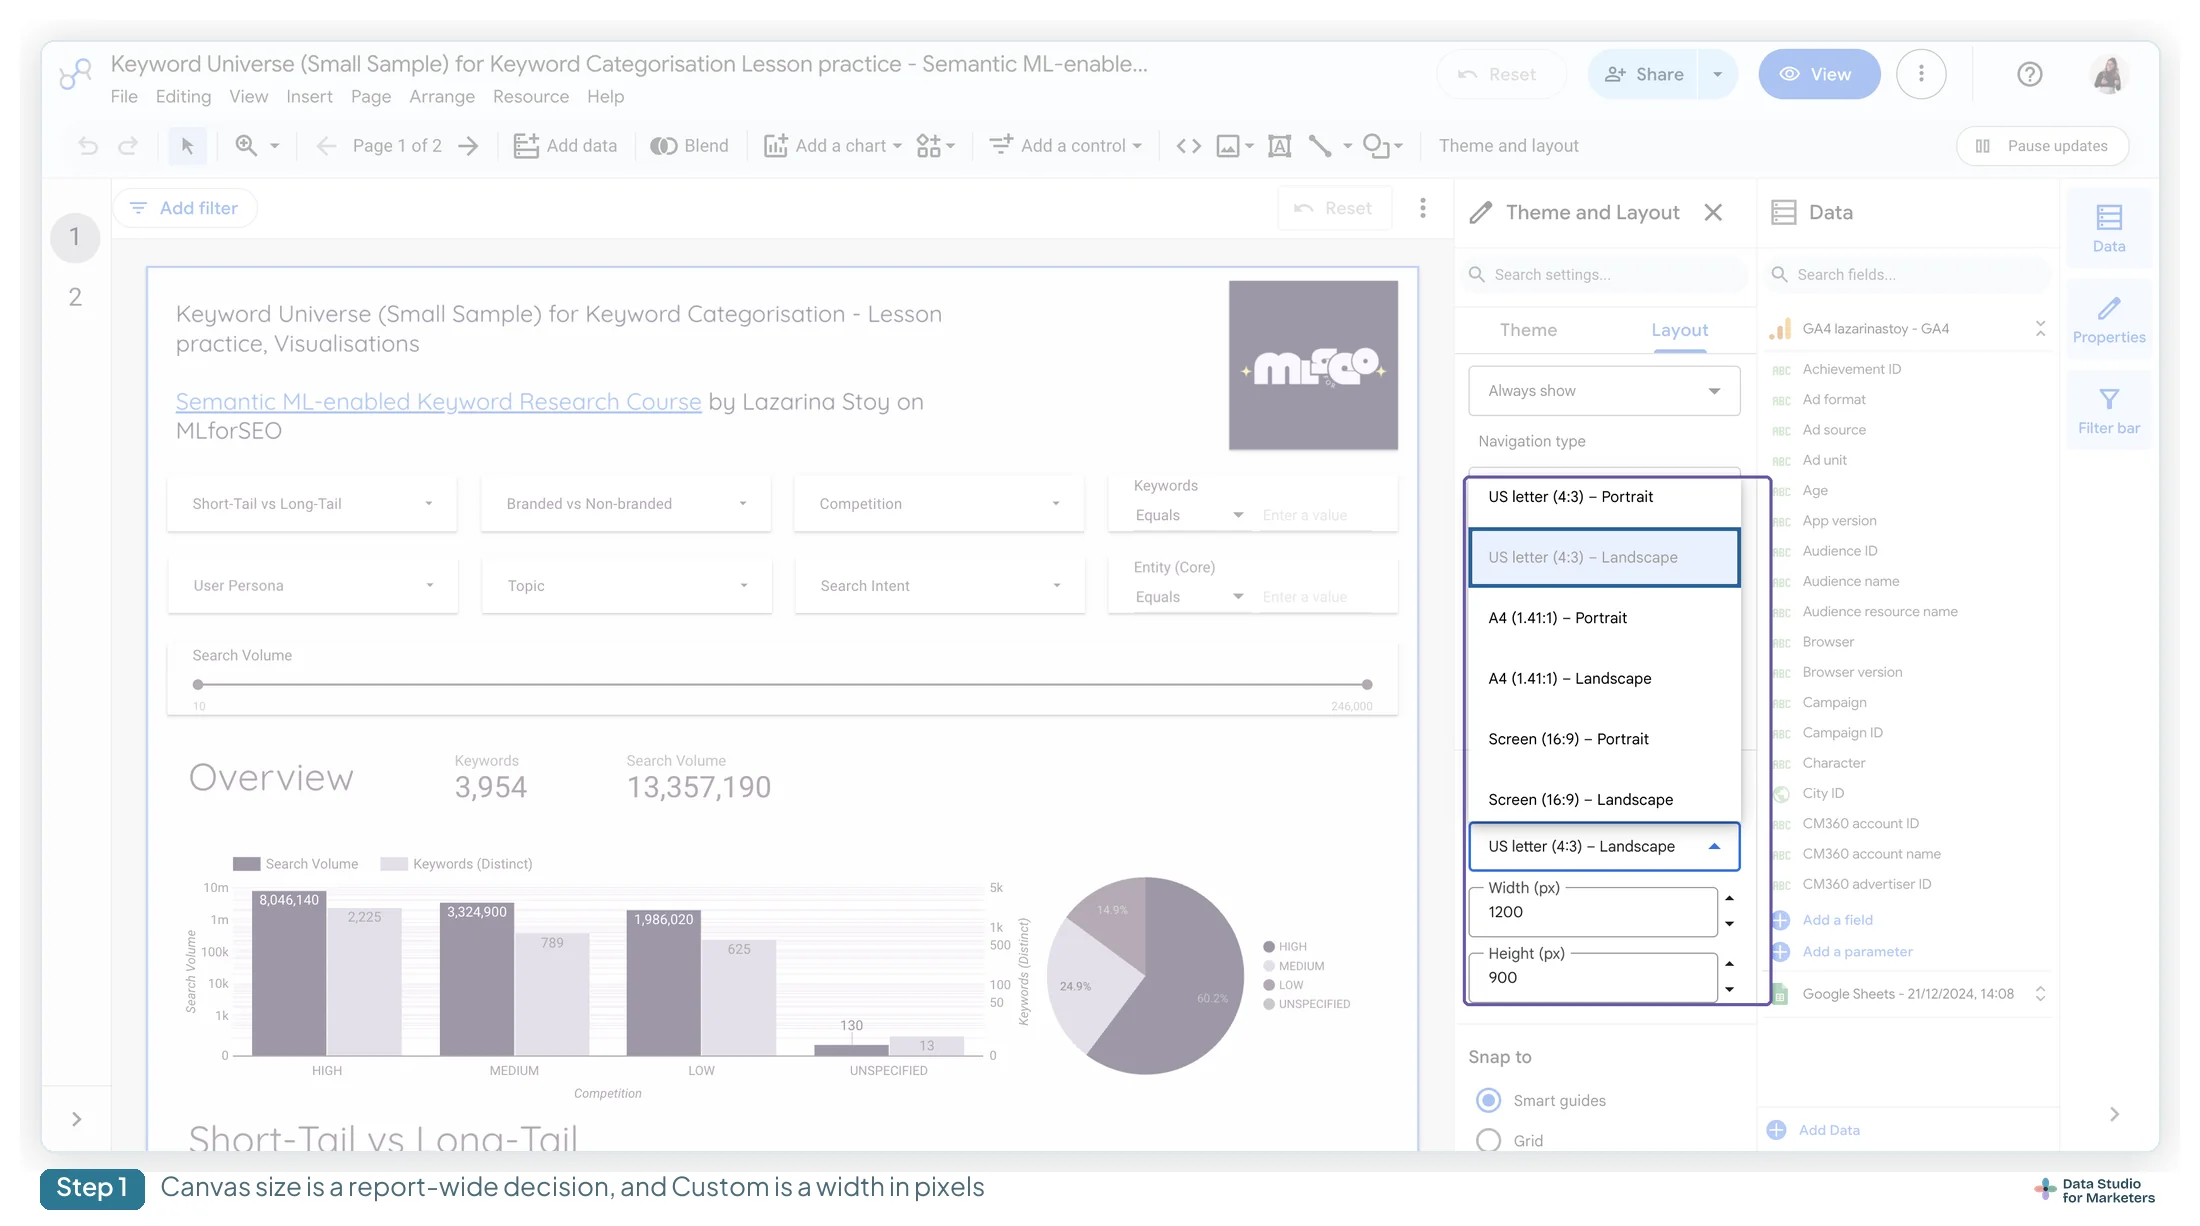The height and width of the screenshot is (1226, 2200).
Task: Open Add a chart menu
Action: pyautogui.click(x=833, y=146)
